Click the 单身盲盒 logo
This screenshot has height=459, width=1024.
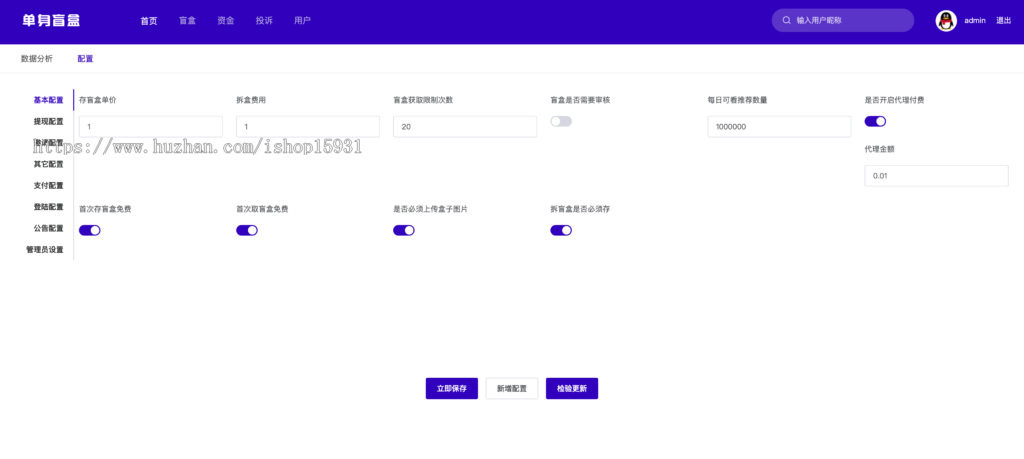(51, 20)
